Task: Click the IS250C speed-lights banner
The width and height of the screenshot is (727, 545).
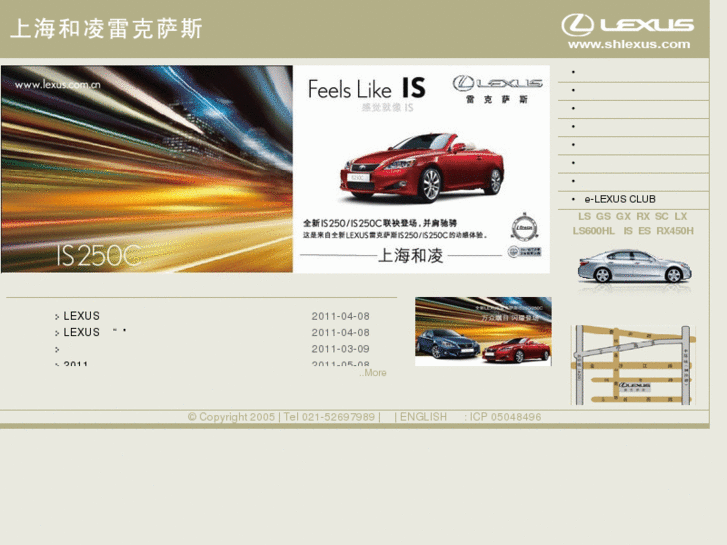Action: (147, 169)
